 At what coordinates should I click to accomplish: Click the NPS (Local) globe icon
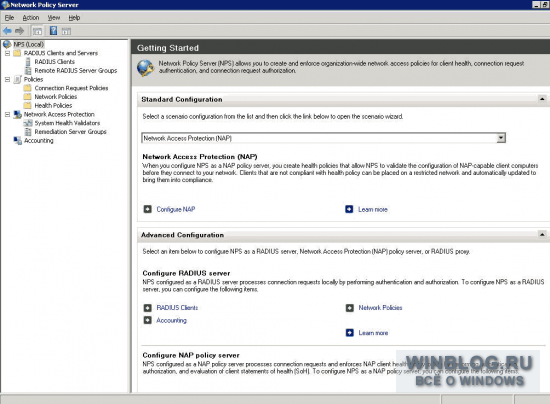(x=7, y=44)
